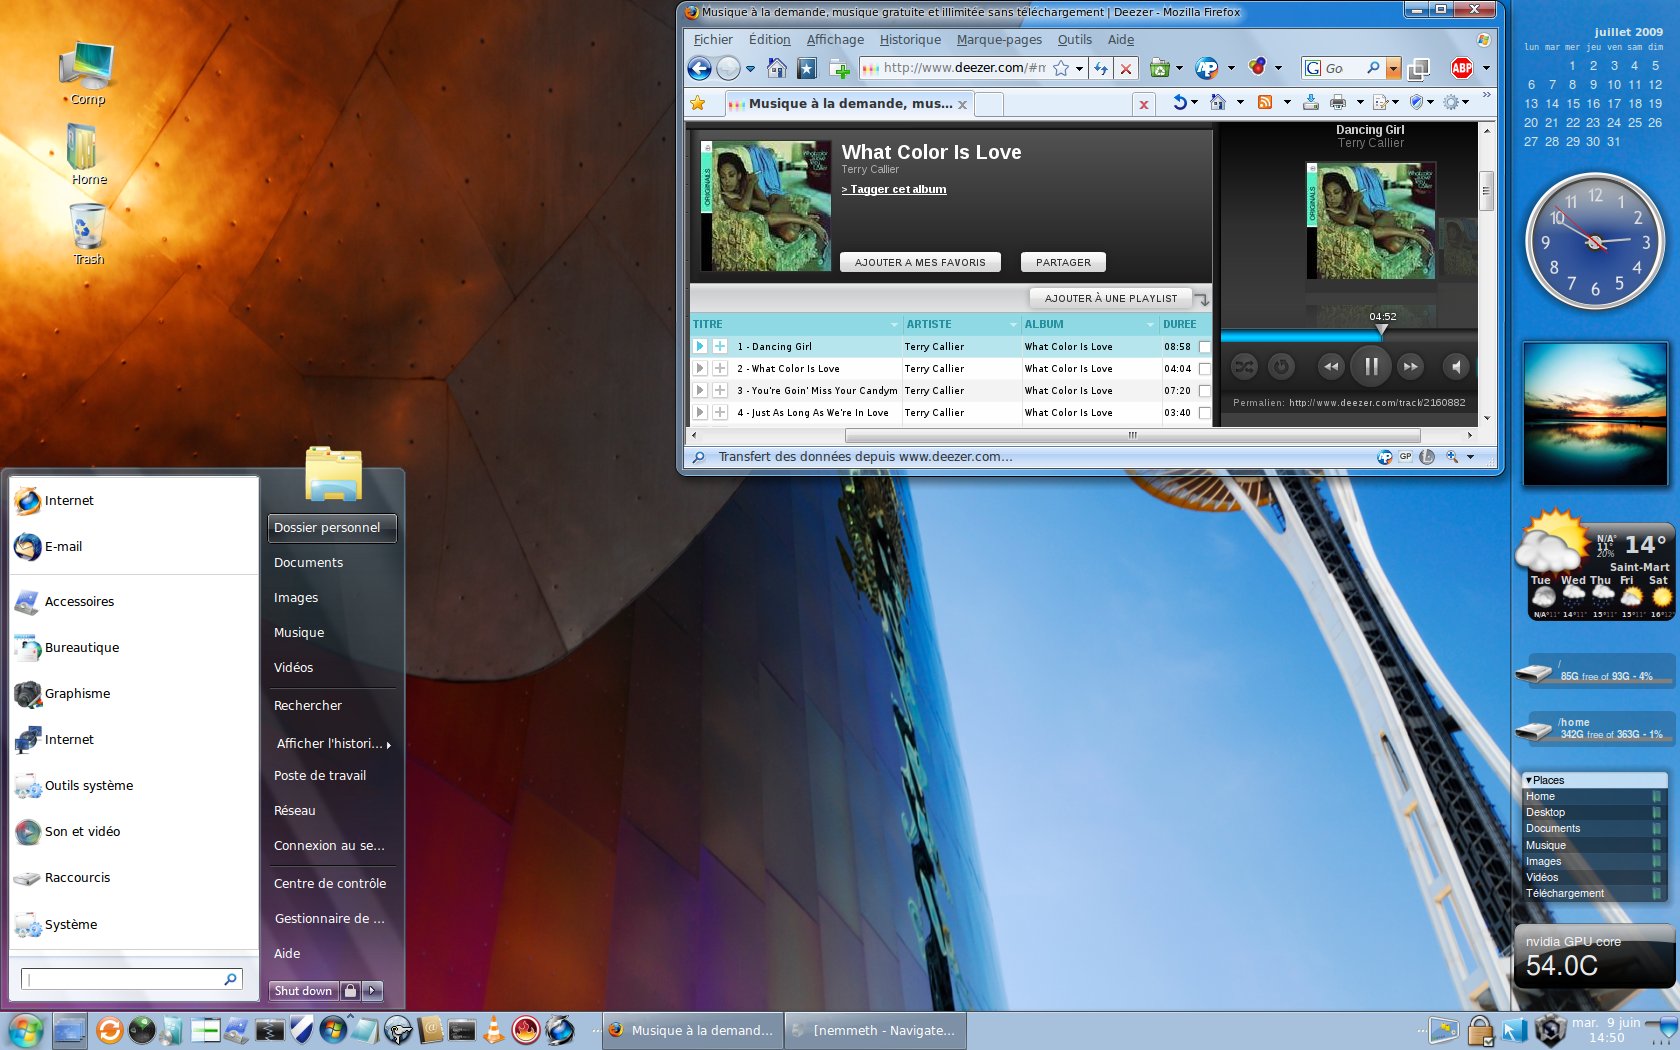Tick checkbox for You're Goin' Miss Your Candyman
Image resolution: width=1680 pixels, height=1050 pixels.
coord(1204,391)
